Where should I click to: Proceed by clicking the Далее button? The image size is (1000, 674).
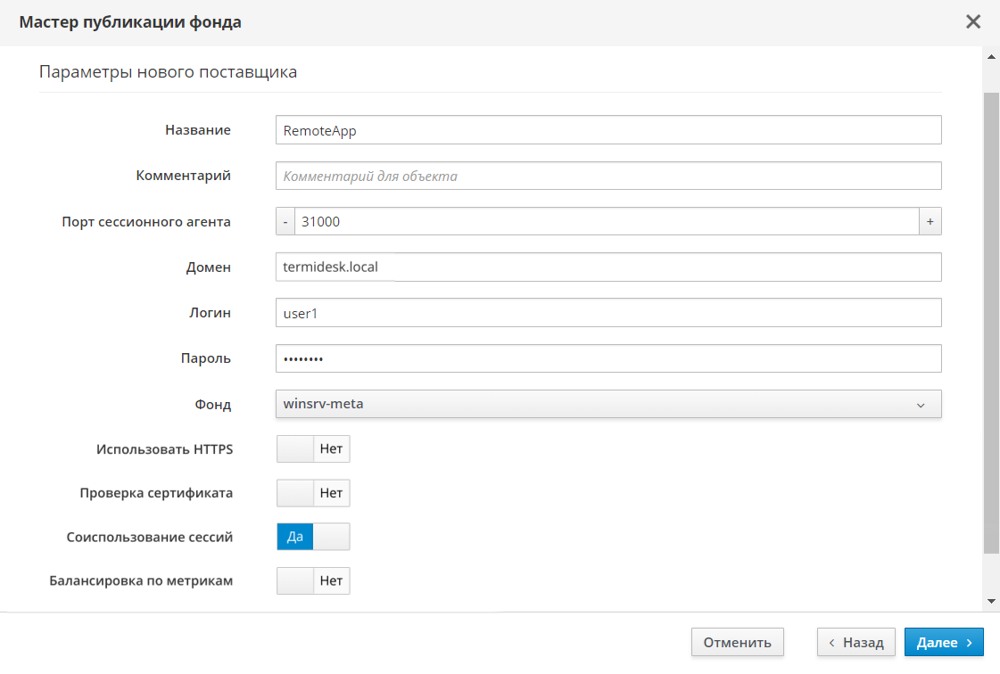click(943, 642)
